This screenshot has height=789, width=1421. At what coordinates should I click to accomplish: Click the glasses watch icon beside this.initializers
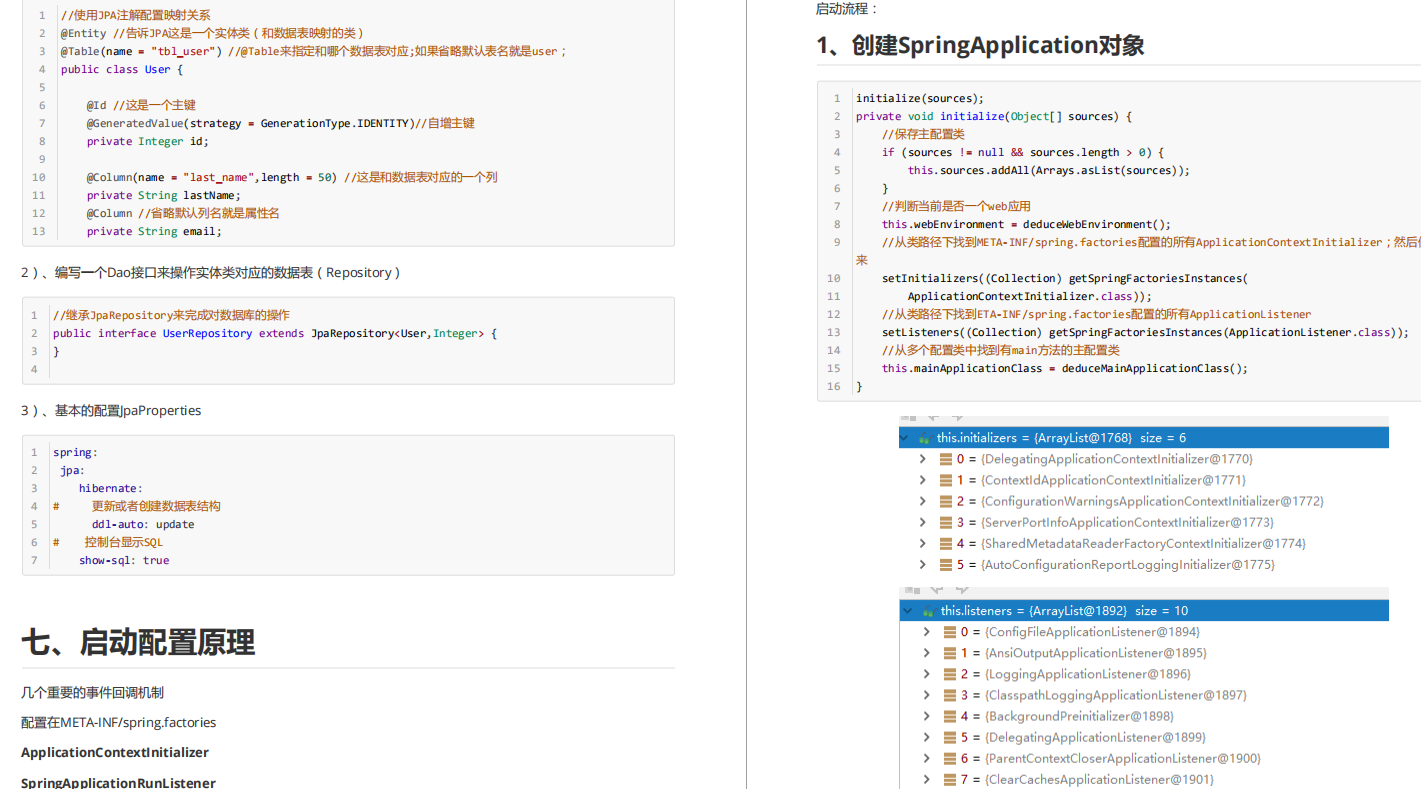tap(927, 438)
